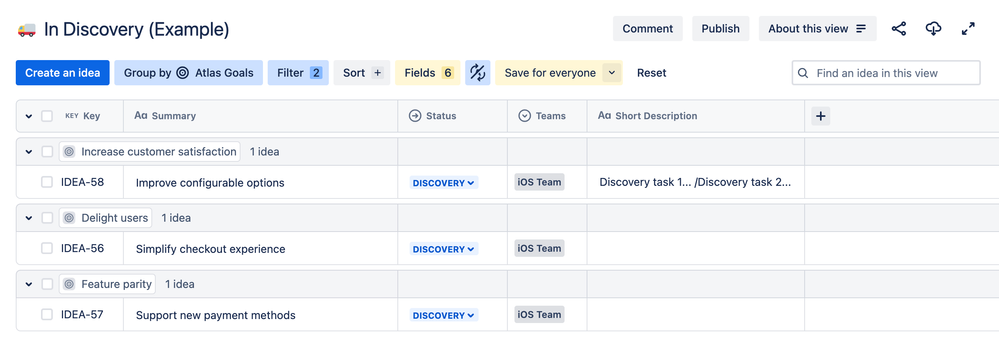Click the Create an idea button
This screenshot has height=363, width=999.
[62, 73]
